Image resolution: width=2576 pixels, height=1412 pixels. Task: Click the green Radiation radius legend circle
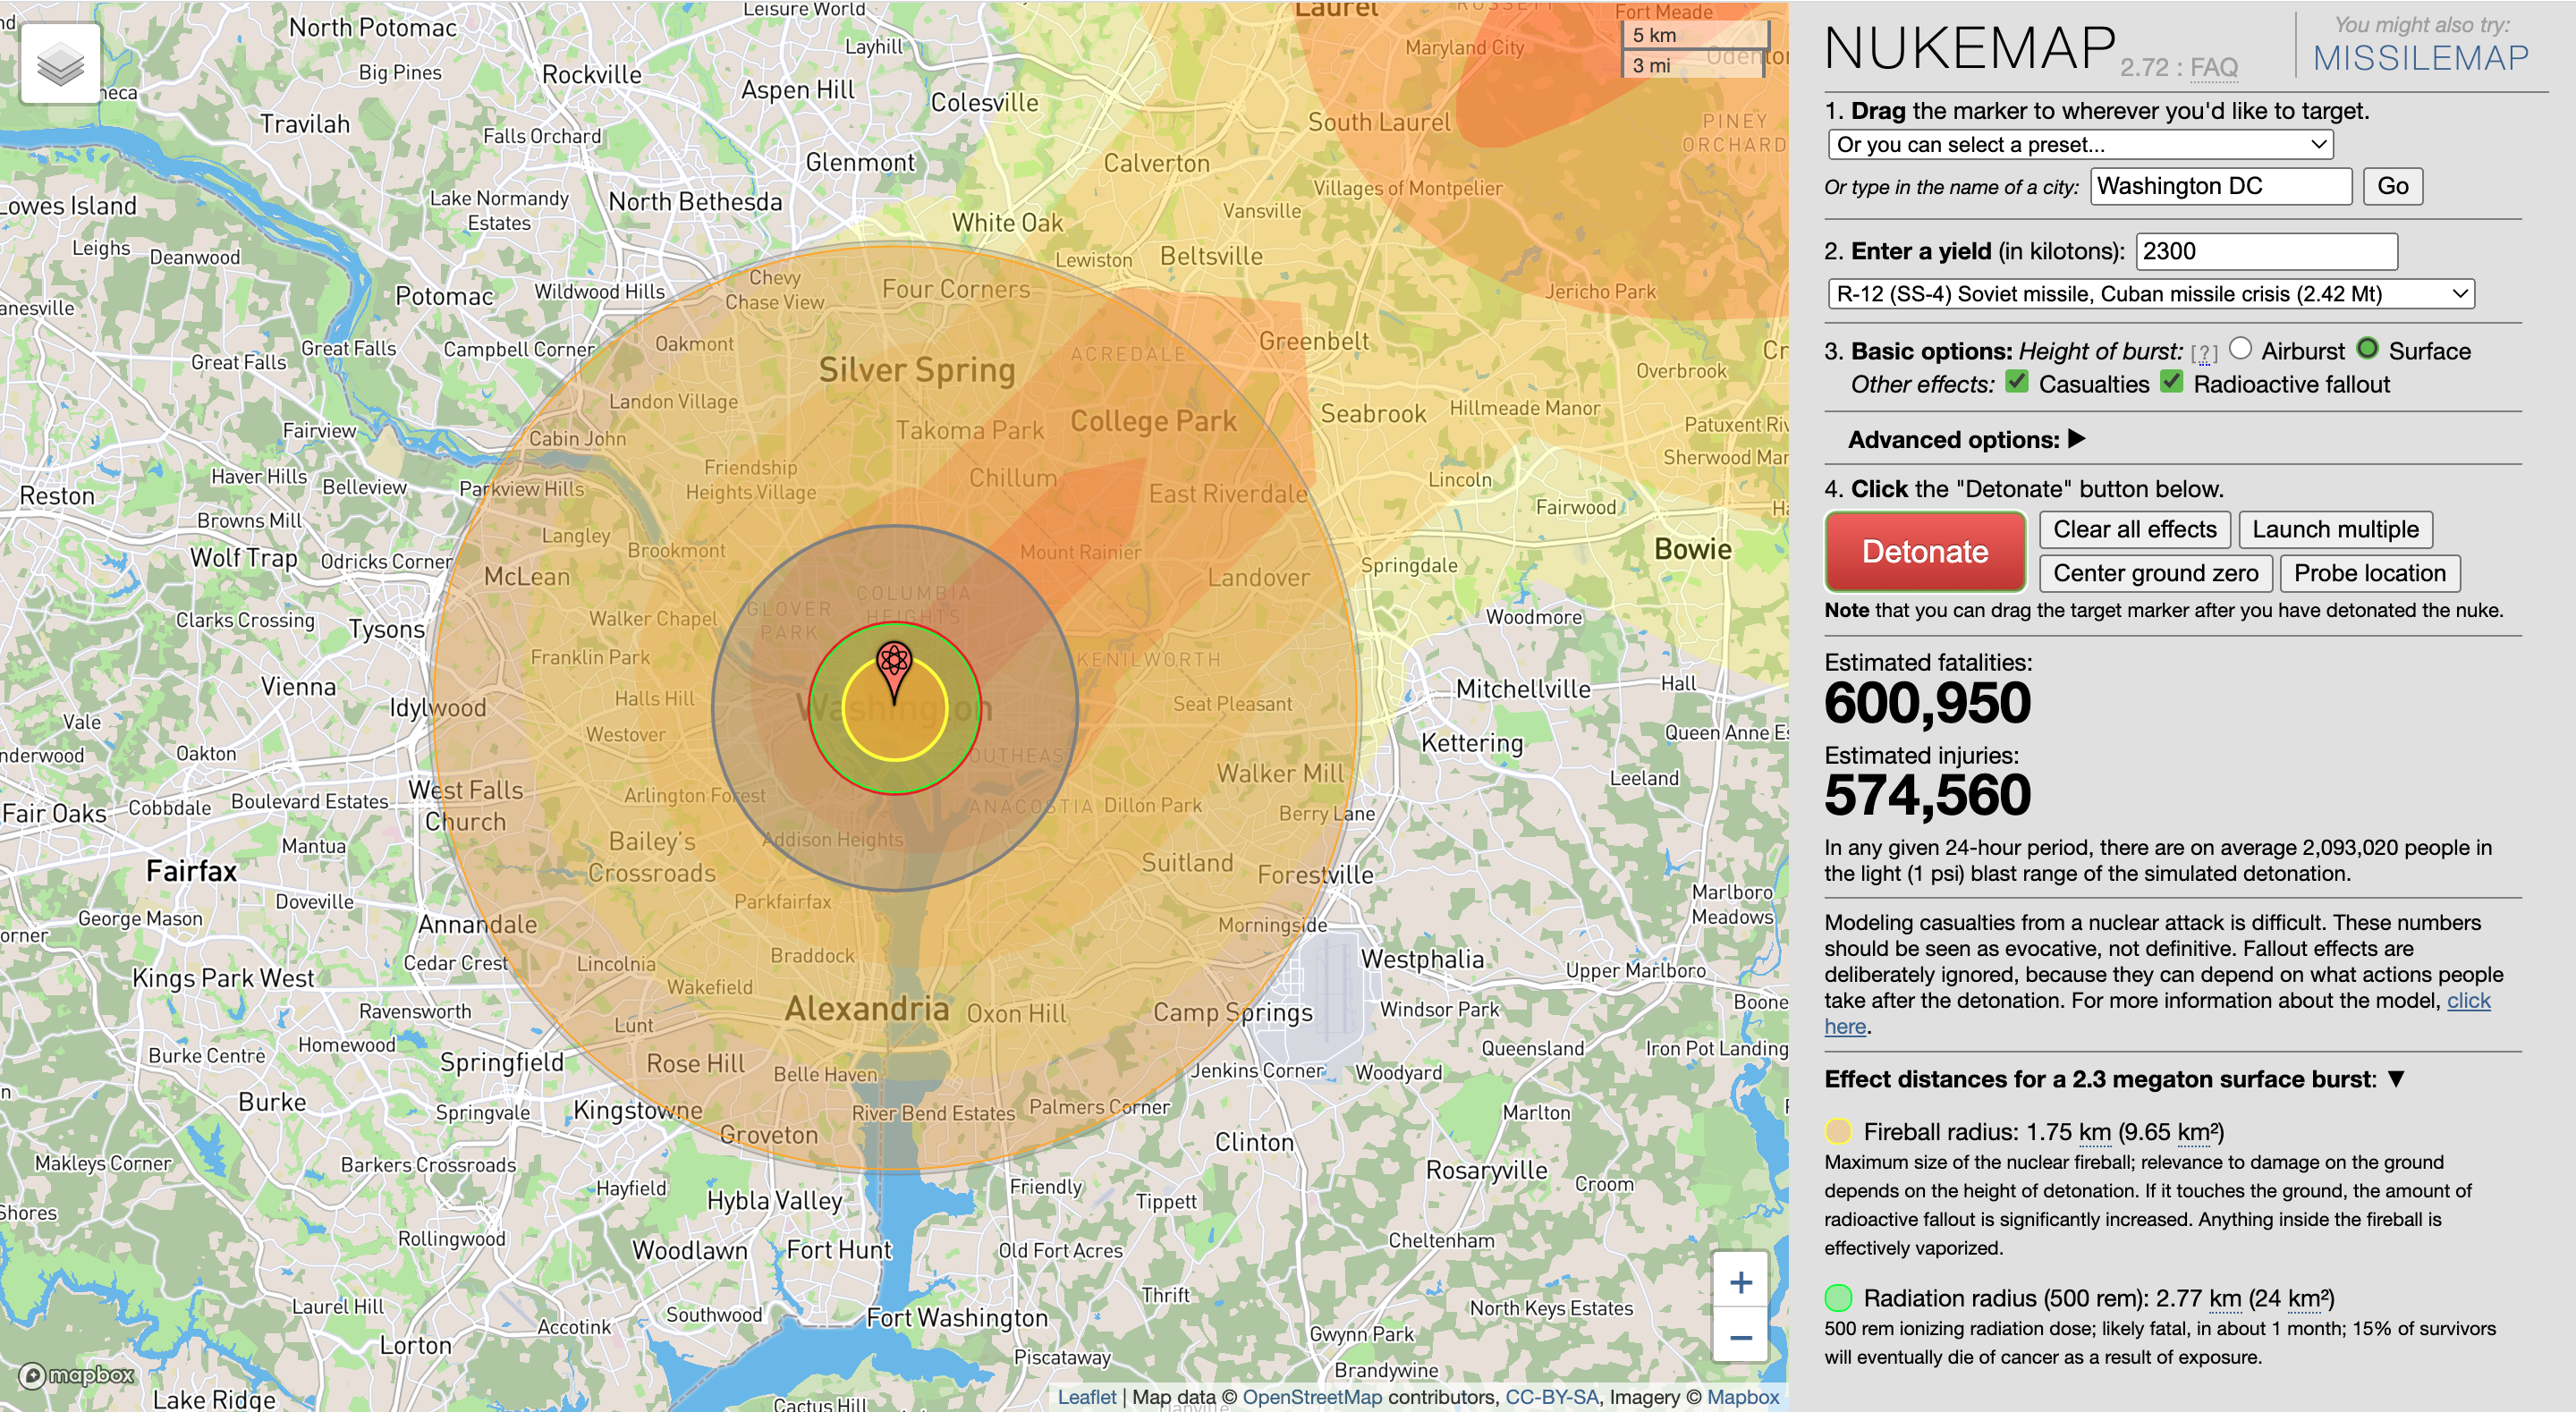(1838, 1297)
